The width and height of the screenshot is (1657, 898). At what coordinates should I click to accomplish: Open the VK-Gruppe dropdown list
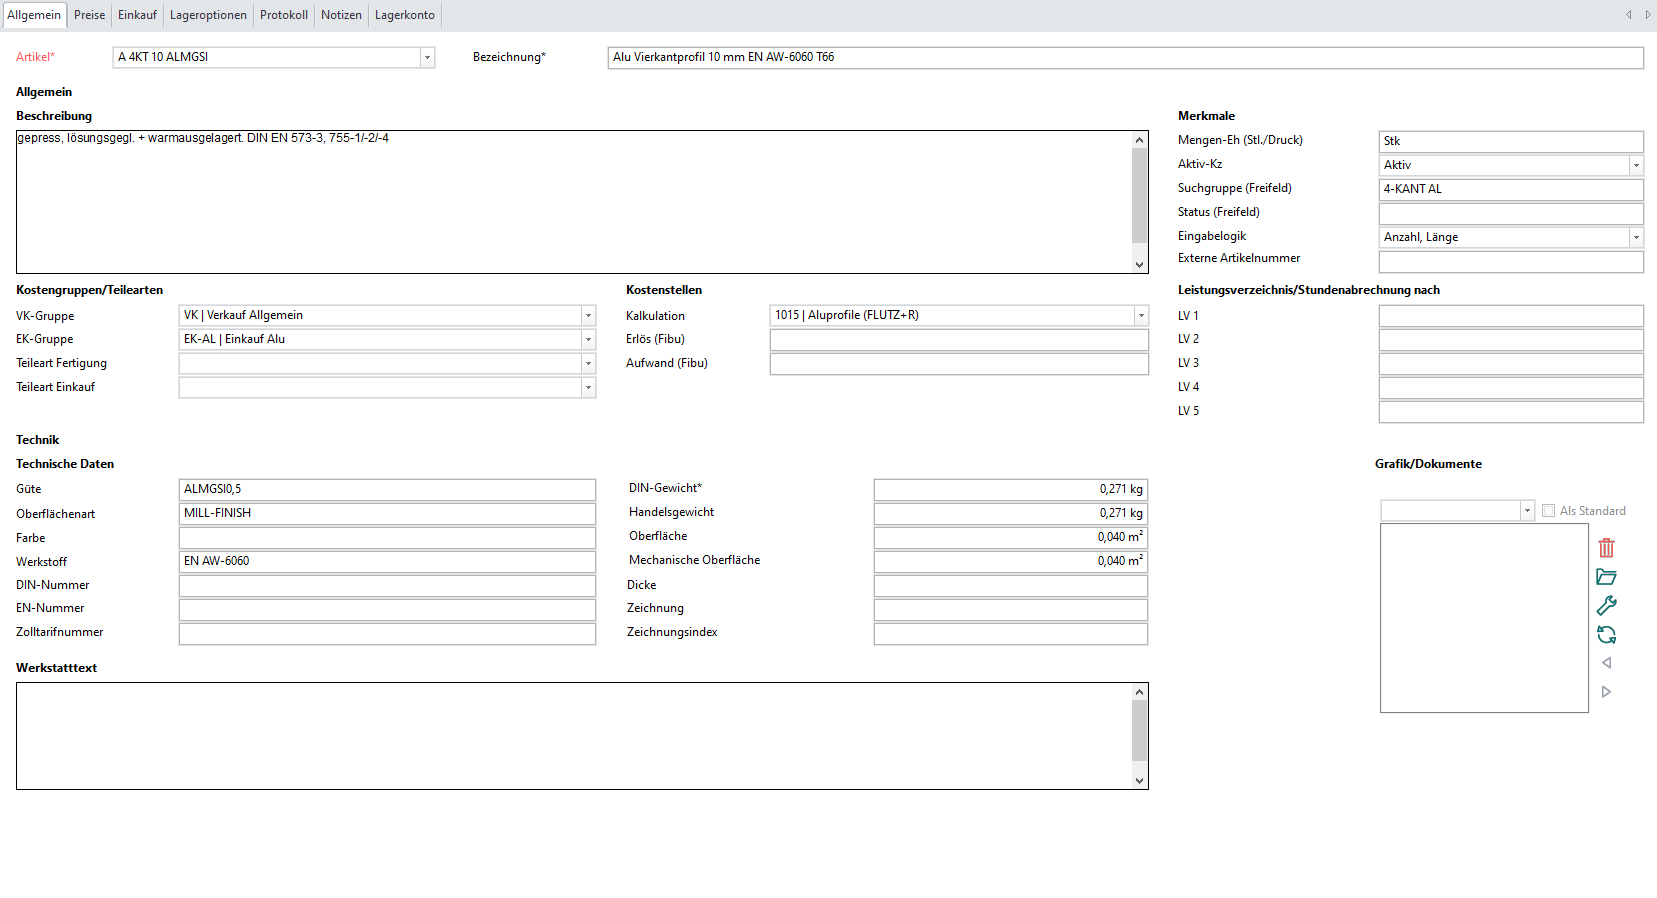tap(588, 316)
